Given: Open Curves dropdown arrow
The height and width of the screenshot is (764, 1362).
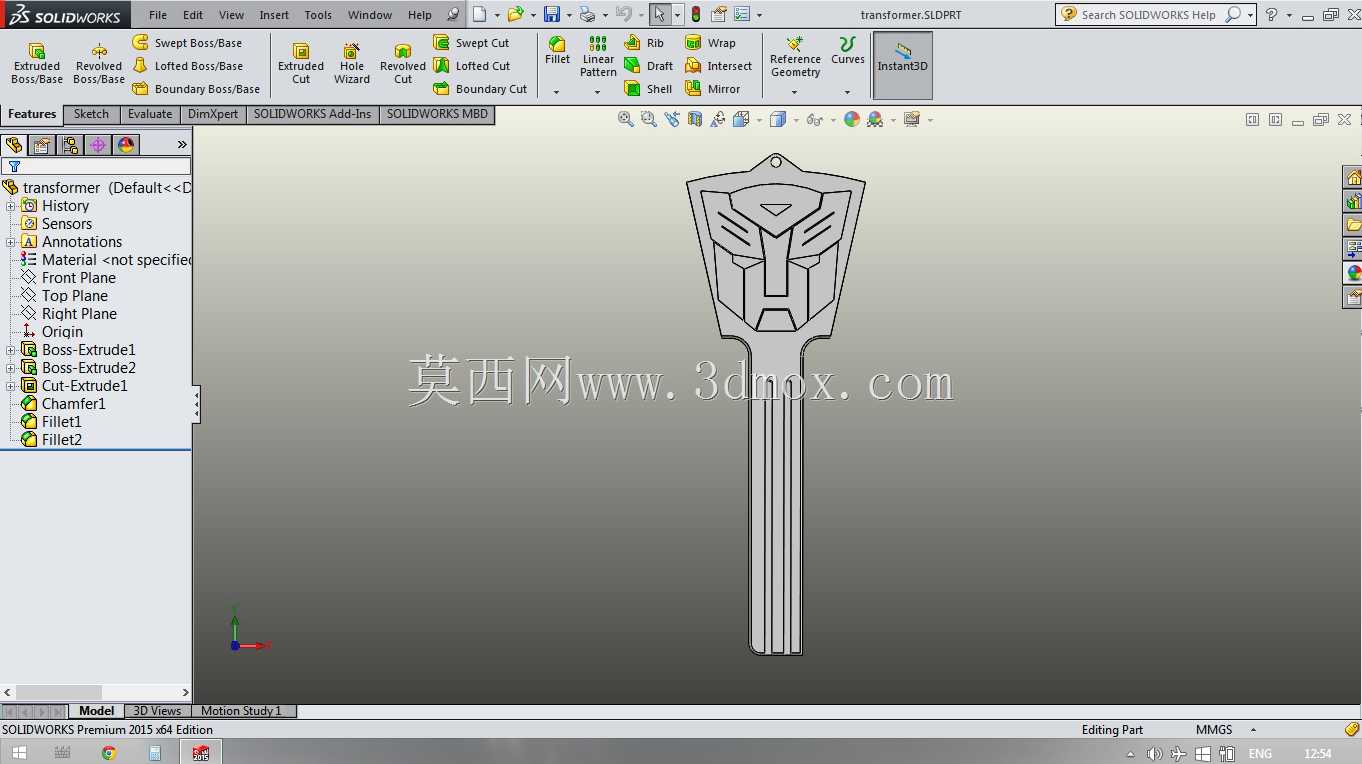Looking at the screenshot, I should coord(847,92).
